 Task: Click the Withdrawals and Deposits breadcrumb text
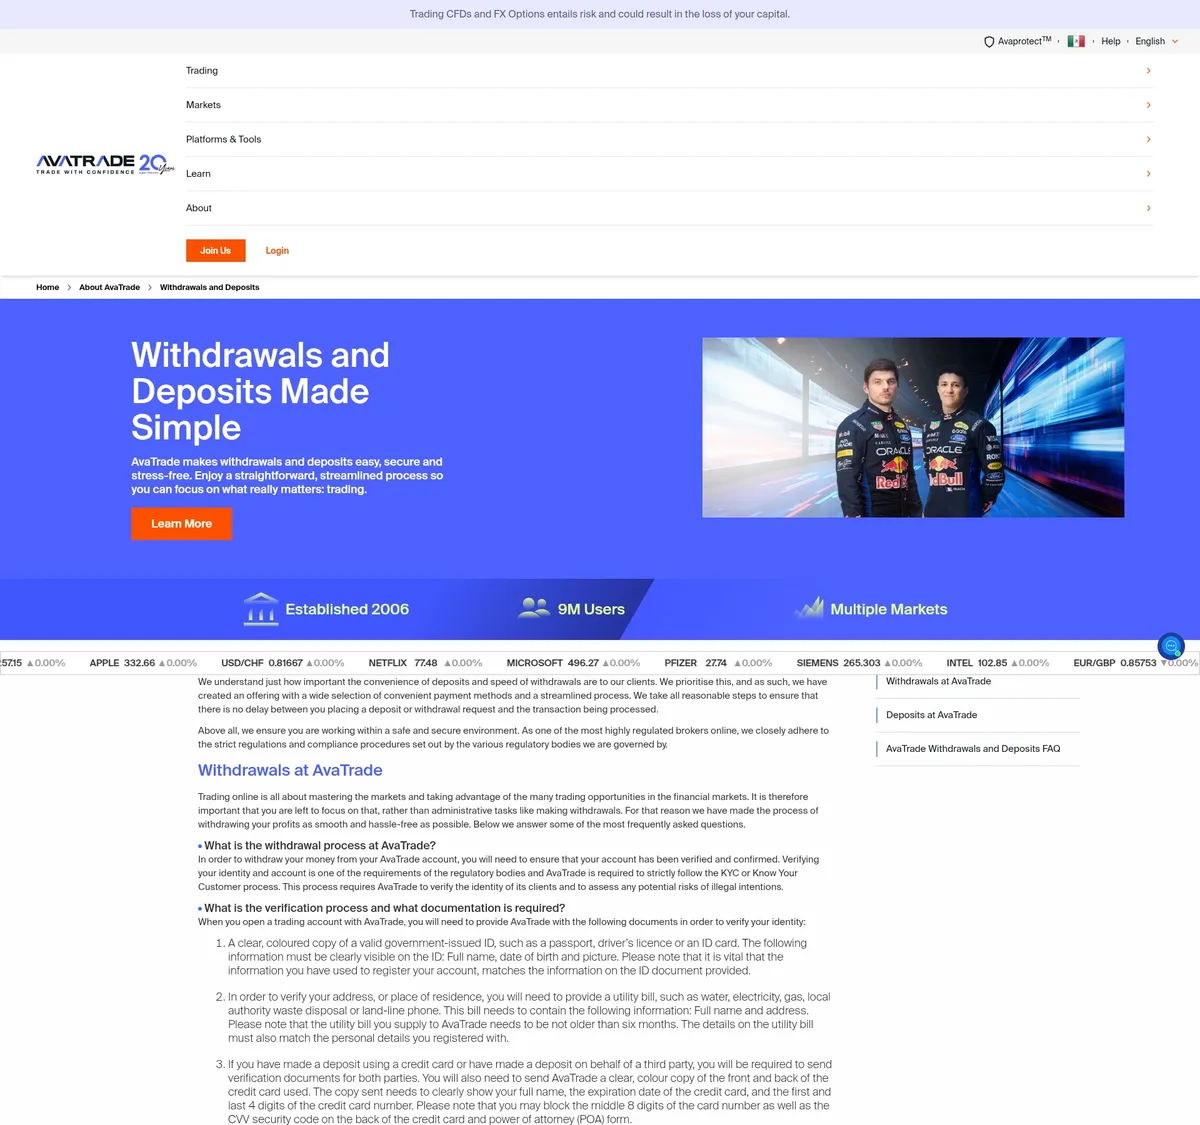[209, 287]
